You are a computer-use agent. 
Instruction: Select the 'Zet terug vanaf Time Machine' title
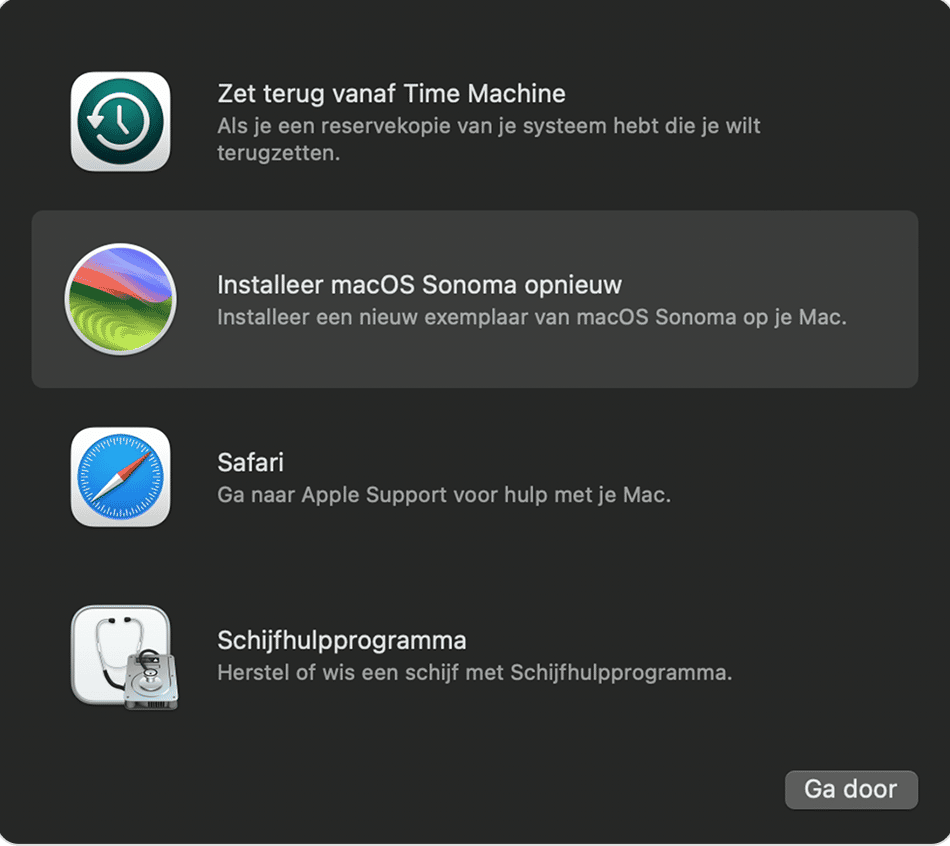click(391, 94)
